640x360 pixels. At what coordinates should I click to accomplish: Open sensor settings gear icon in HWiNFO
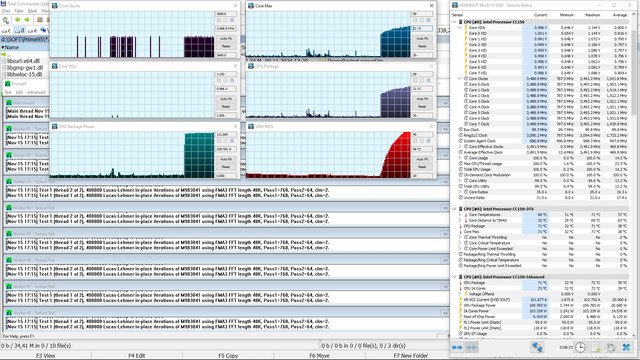click(611, 347)
